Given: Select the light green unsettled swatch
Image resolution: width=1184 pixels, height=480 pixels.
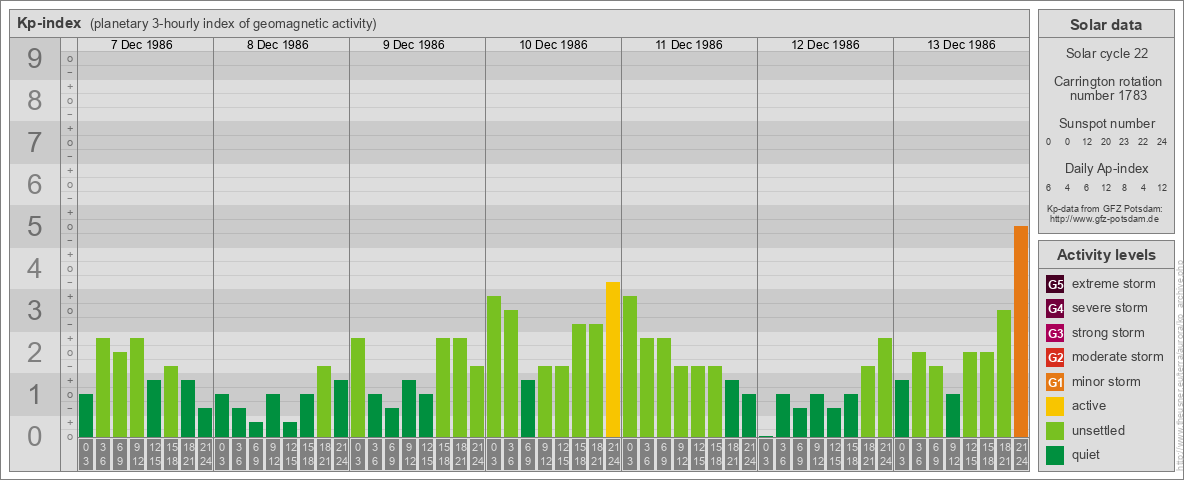Looking at the screenshot, I should point(1055,430).
